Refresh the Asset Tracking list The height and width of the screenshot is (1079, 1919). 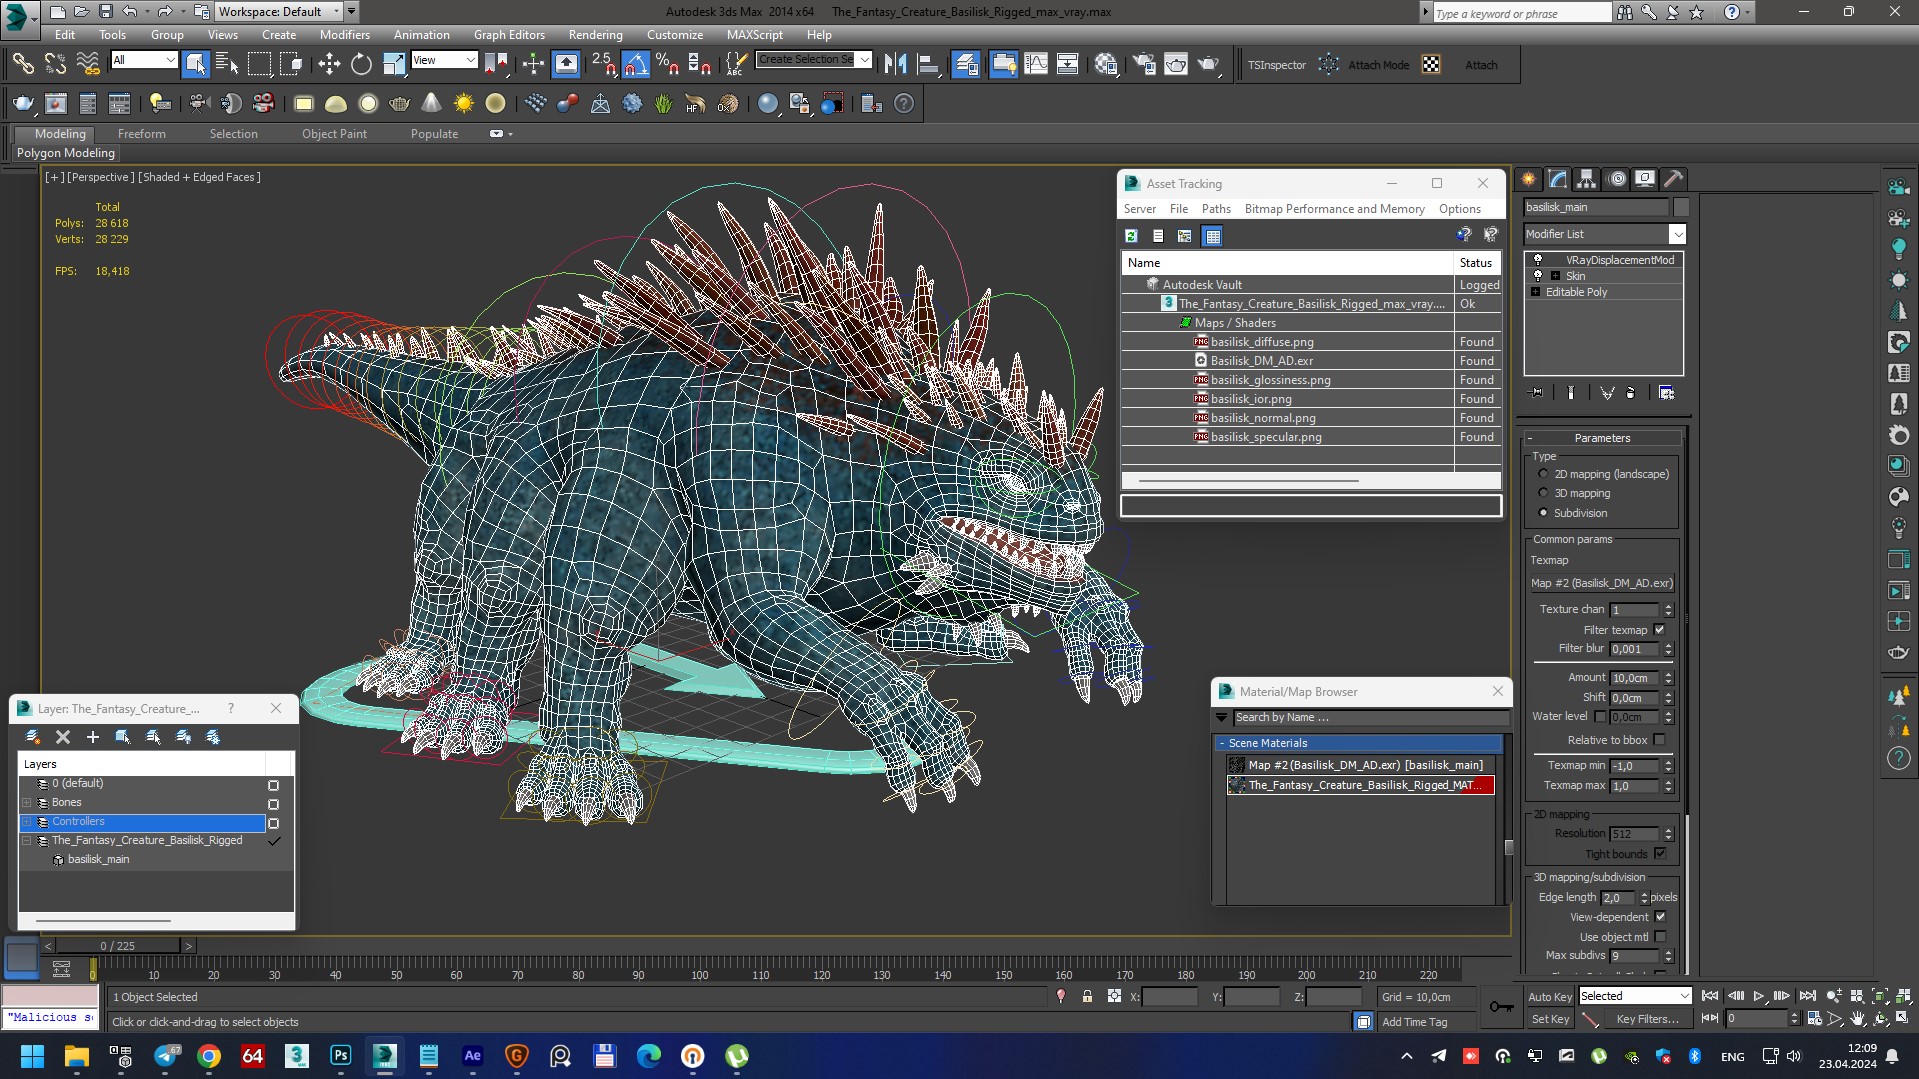[x=1131, y=236]
